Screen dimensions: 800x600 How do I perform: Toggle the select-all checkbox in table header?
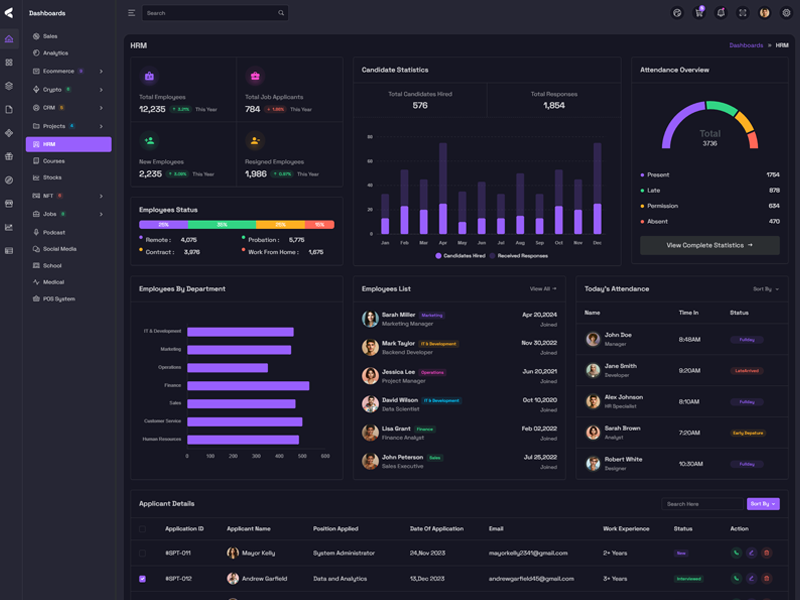tap(142, 528)
